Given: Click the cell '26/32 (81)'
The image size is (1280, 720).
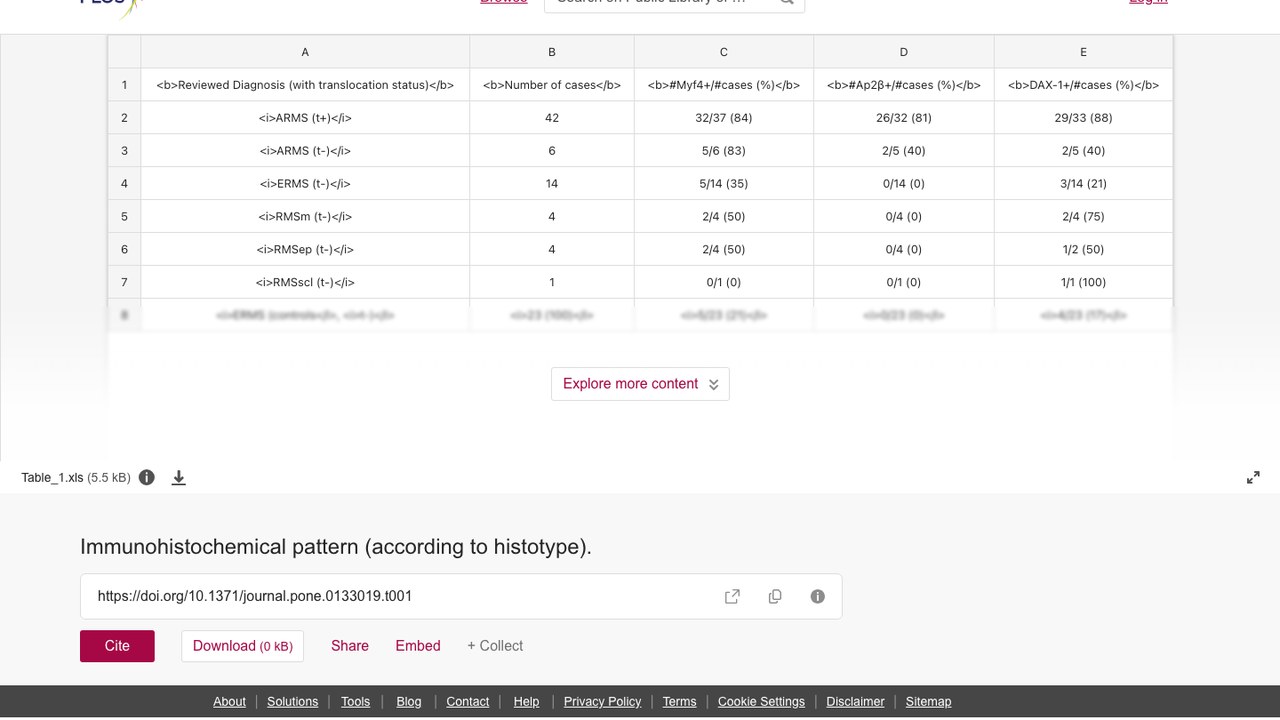Looking at the screenshot, I should tap(904, 118).
